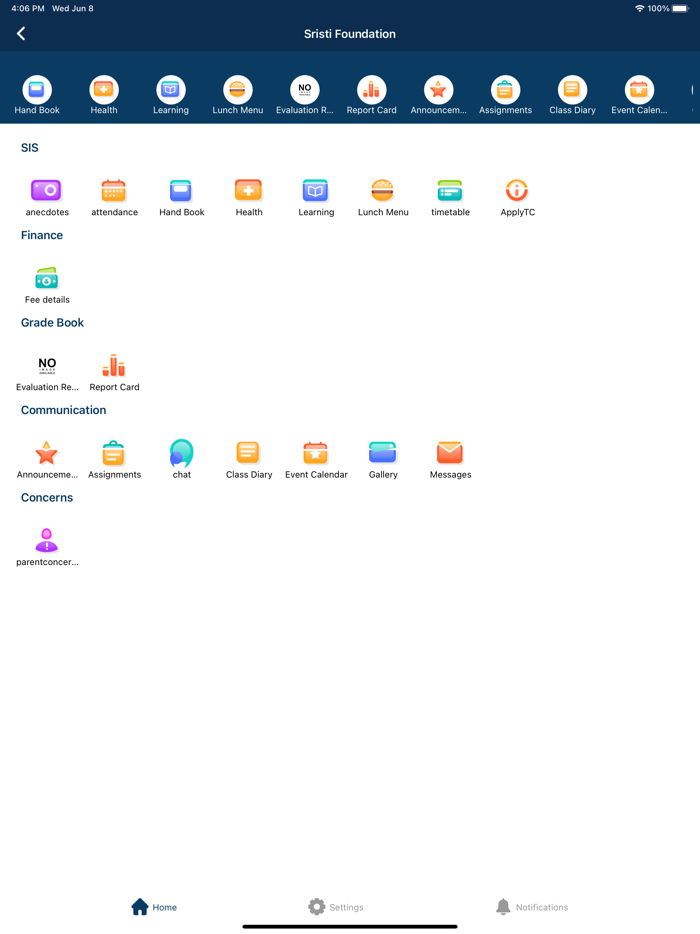Switch to the Home tab
Image resolution: width=700 pixels, height=934 pixels.
click(x=154, y=907)
